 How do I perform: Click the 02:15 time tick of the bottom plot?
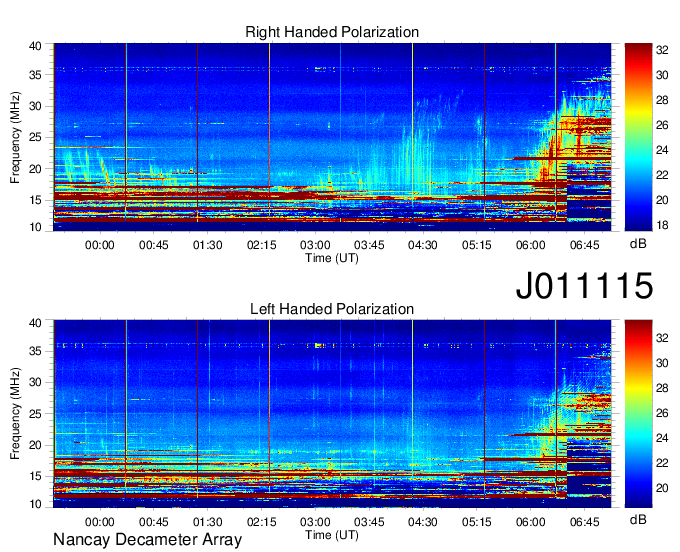tap(262, 522)
